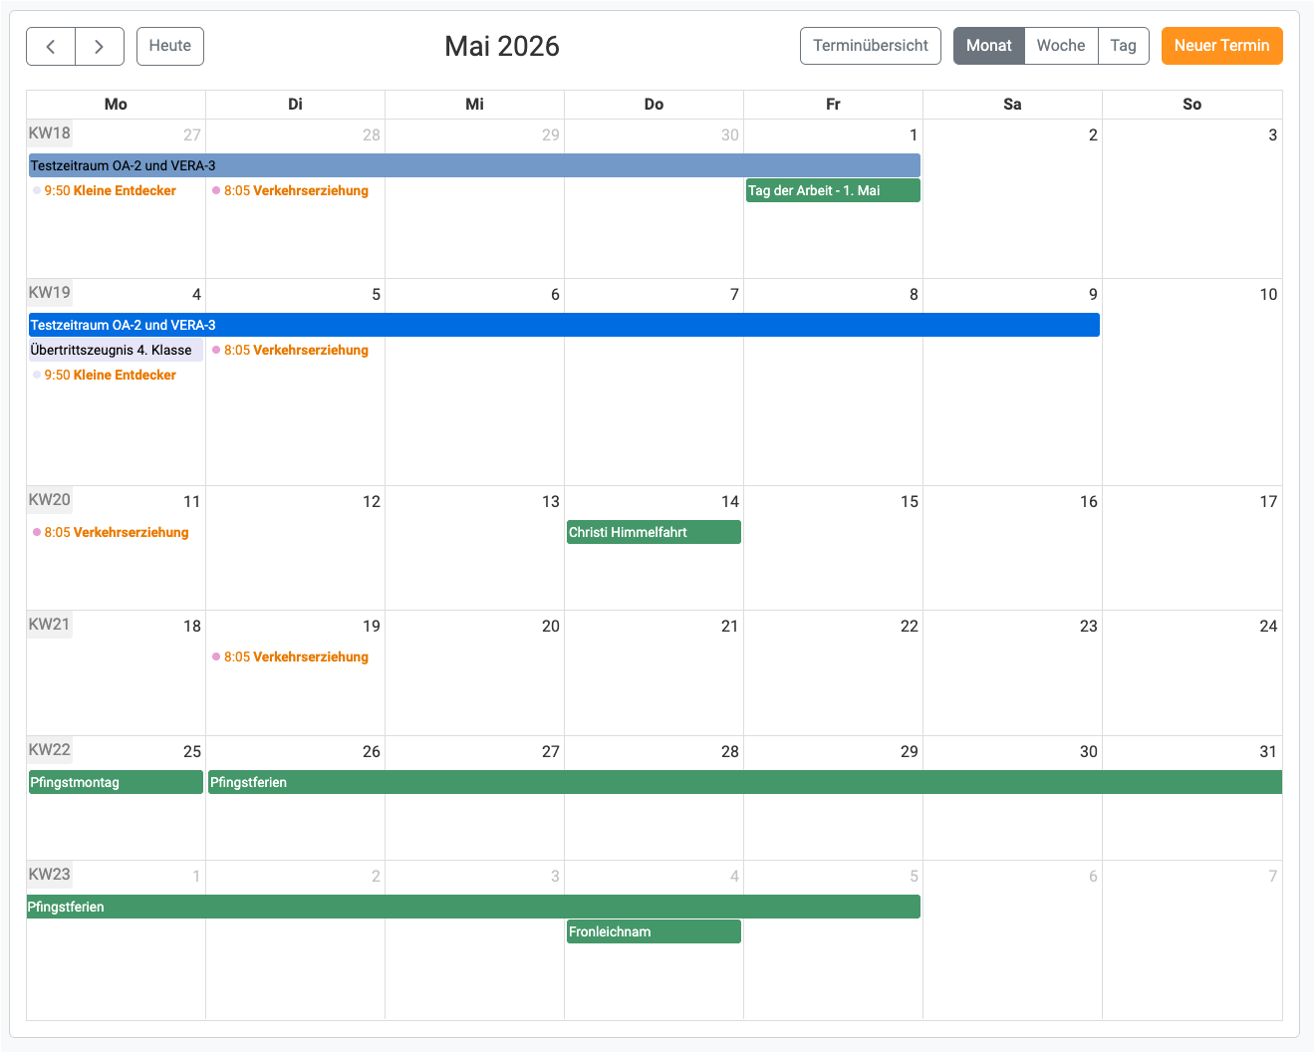Screen dimensions: 1314x1052
Task: Switch to Tag view
Action: (x=1123, y=46)
